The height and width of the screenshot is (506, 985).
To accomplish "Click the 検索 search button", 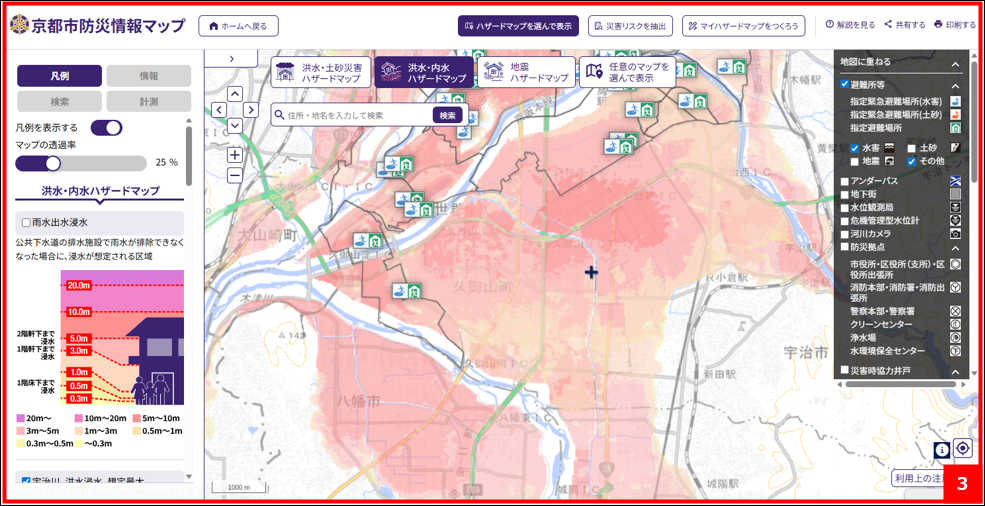I will [x=447, y=115].
